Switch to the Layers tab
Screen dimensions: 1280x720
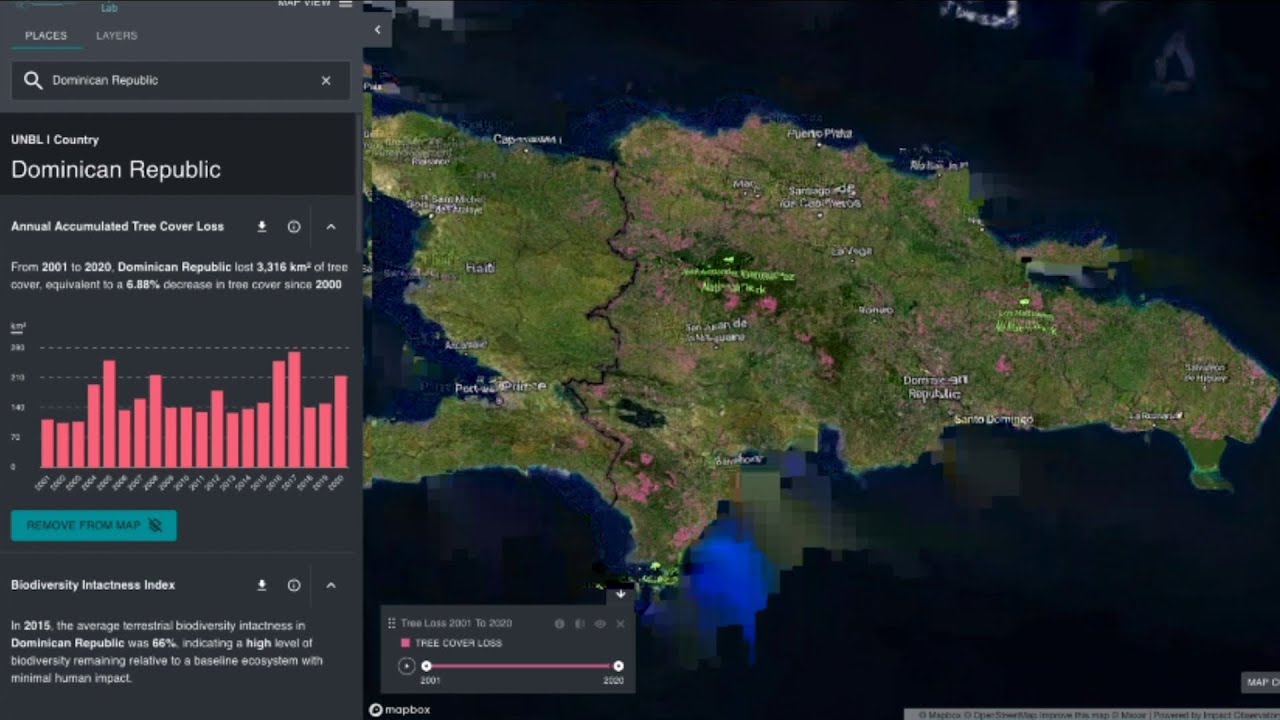pyautogui.click(x=117, y=36)
